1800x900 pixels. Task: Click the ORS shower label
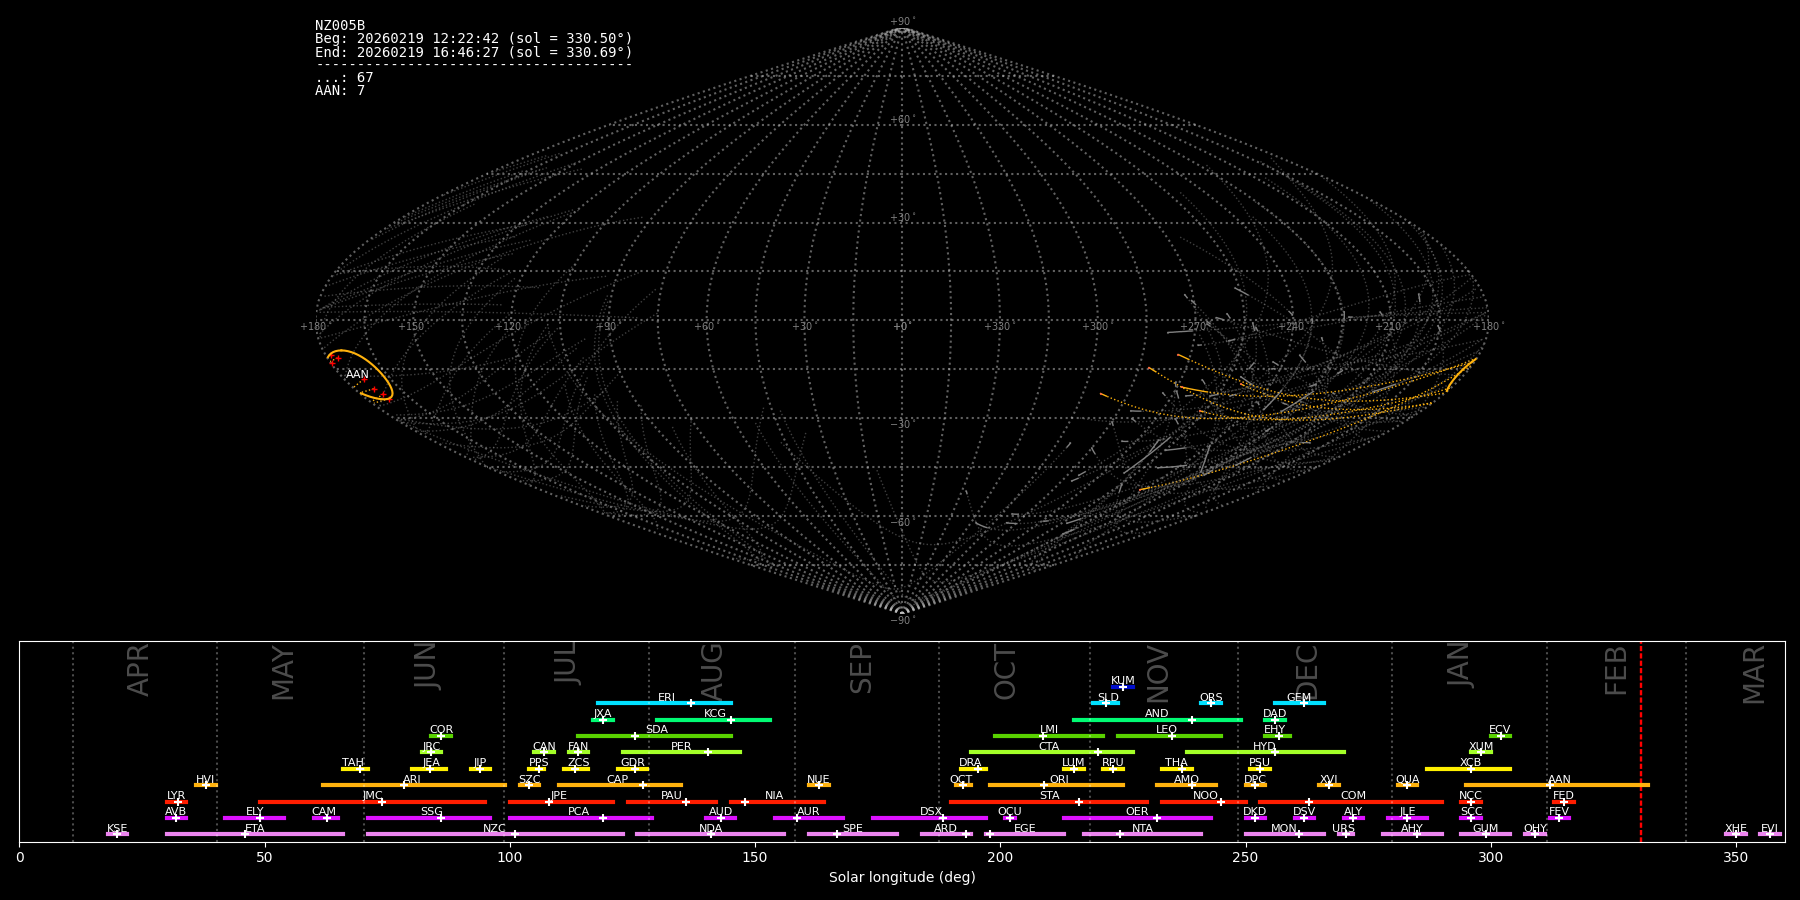pos(1210,698)
